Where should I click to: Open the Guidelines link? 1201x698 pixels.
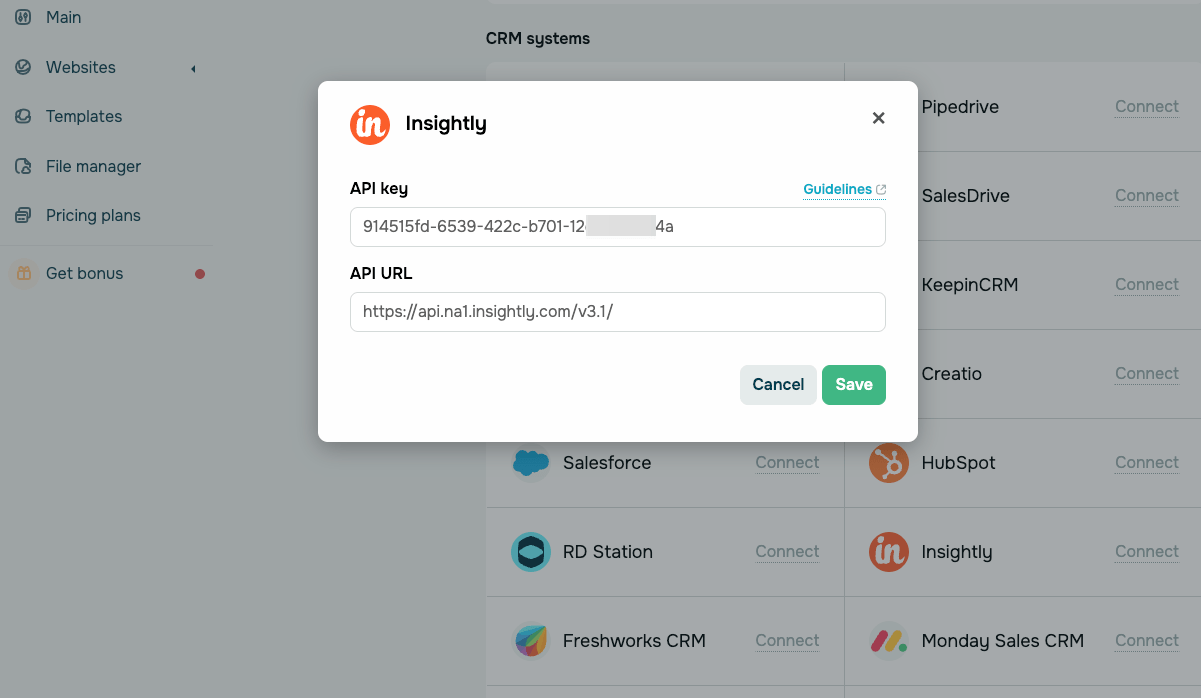click(x=838, y=189)
